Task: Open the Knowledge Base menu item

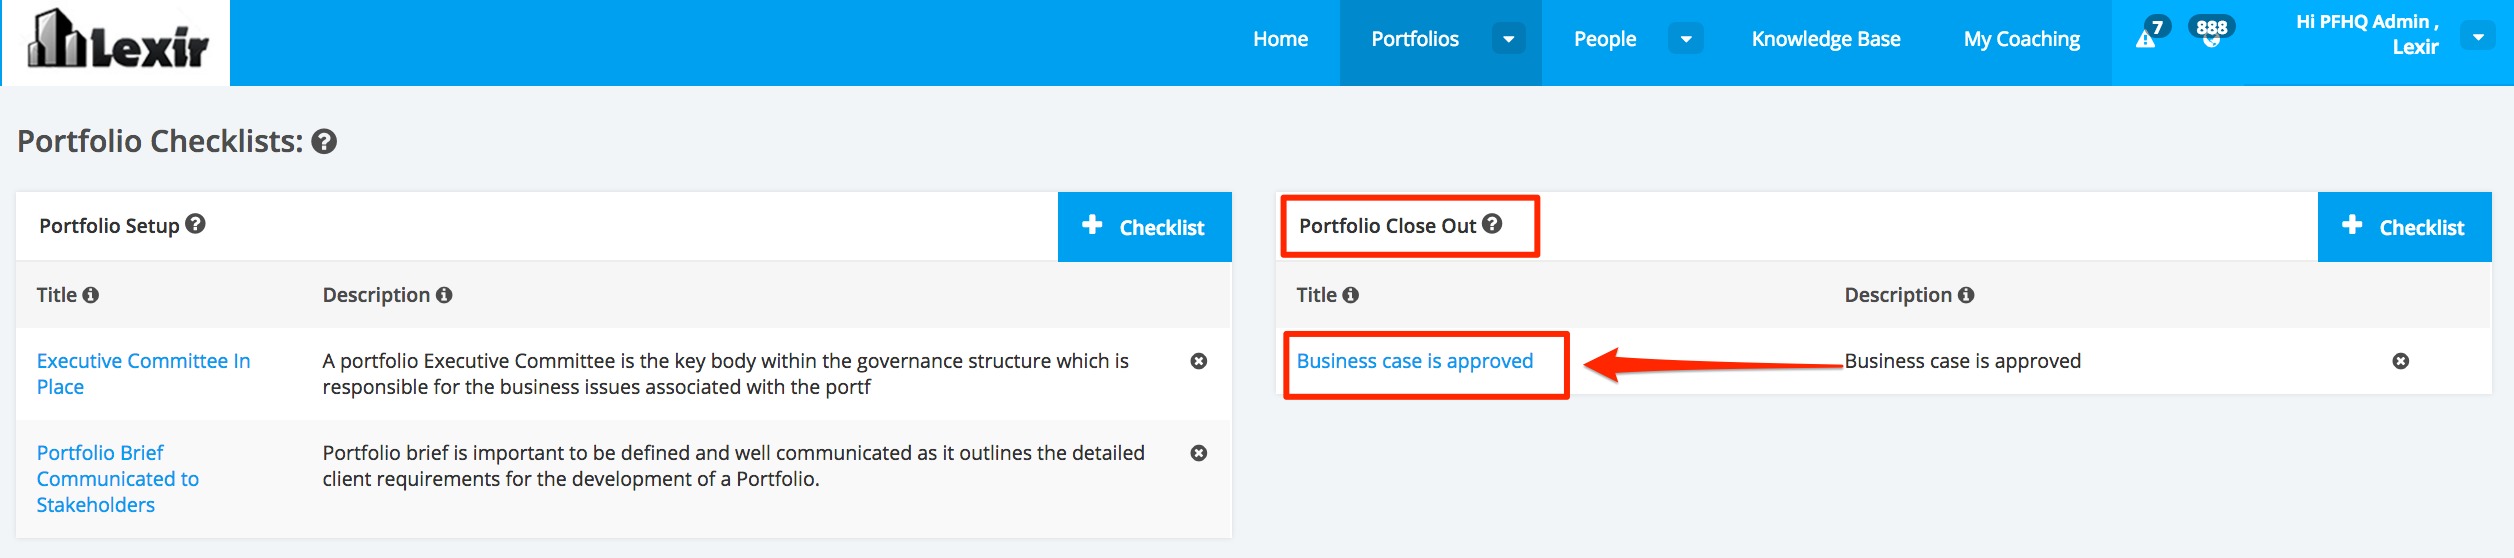Action: tap(1826, 39)
